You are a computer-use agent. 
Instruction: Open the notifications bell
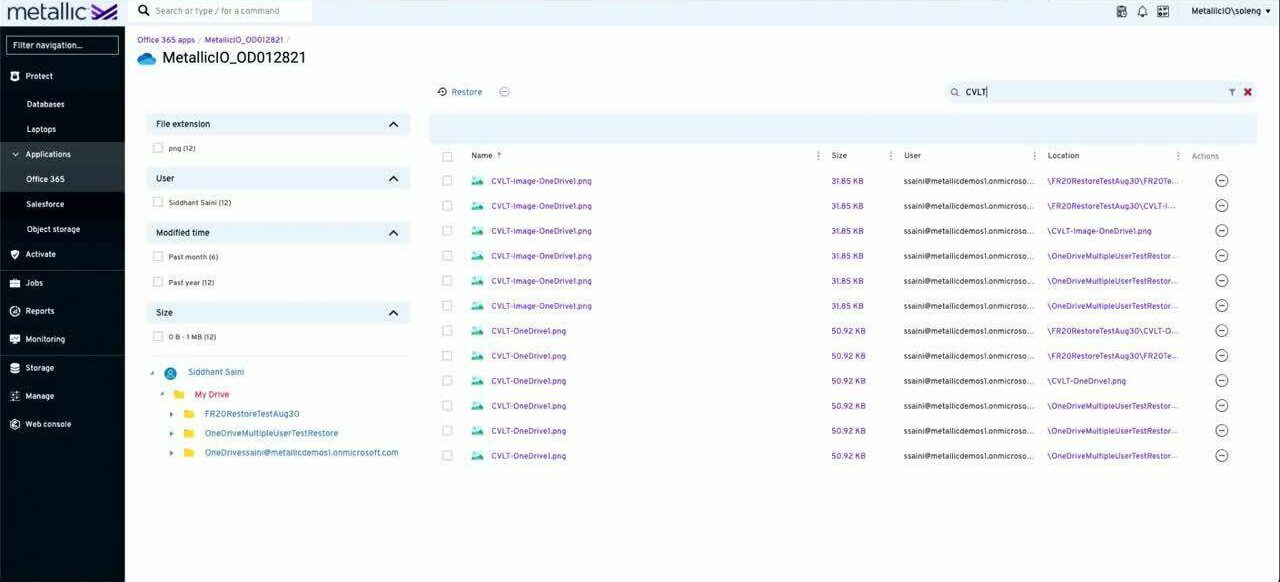tap(1142, 11)
